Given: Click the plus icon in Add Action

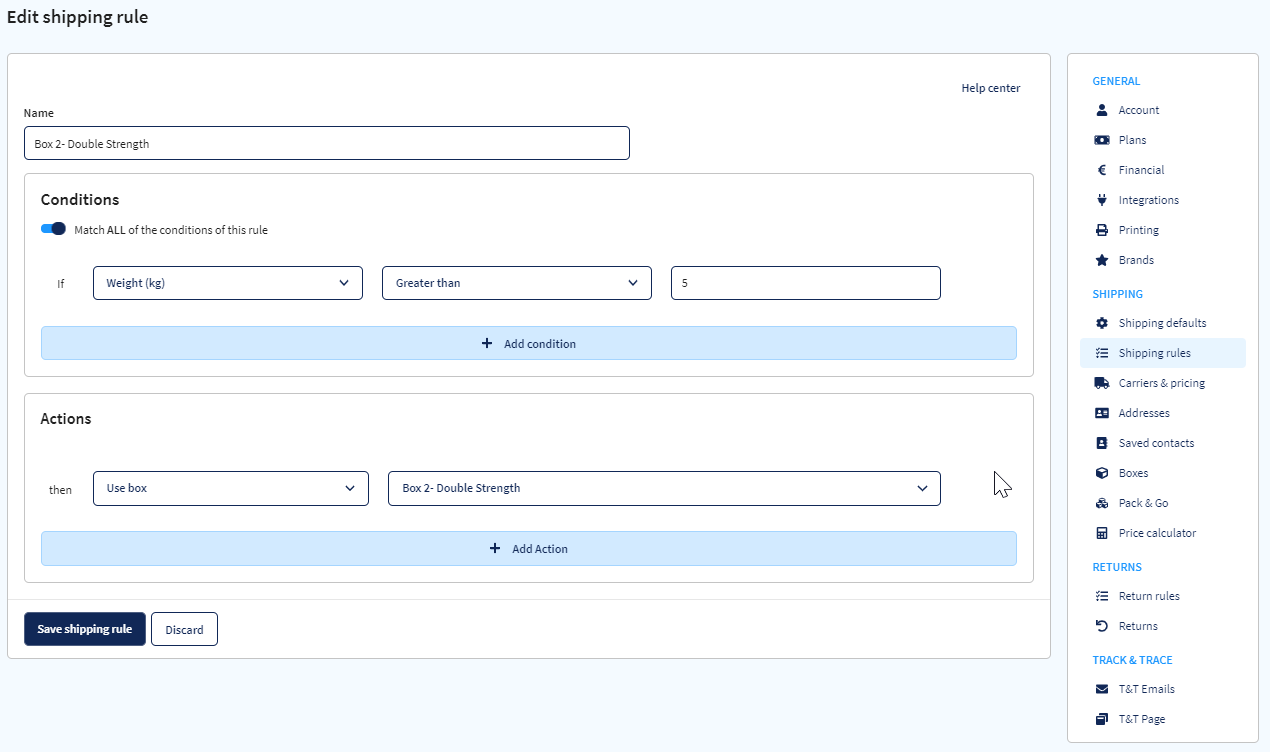Looking at the screenshot, I should 495,548.
